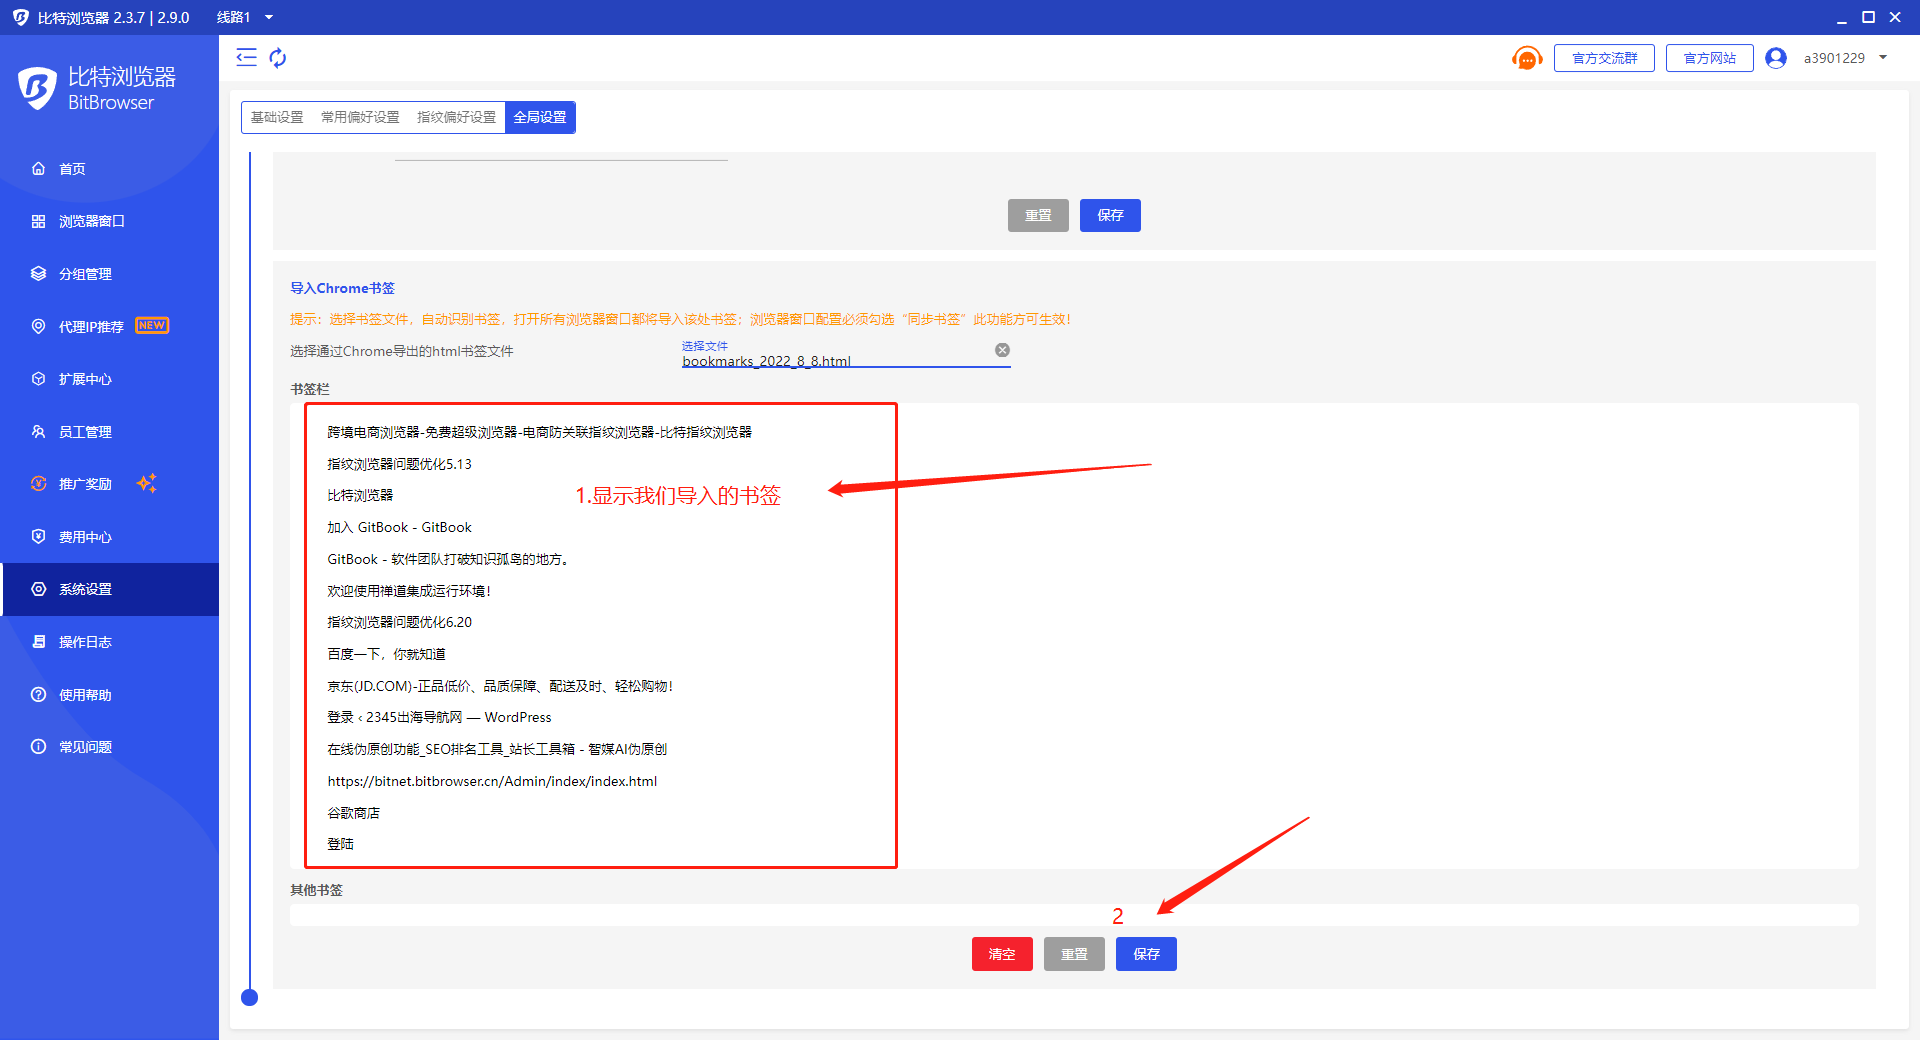1920x1040 pixels.
Task: Open 代理IP推荐 in the sidebar
Action: pyautogui.click(x=91, y=326)
